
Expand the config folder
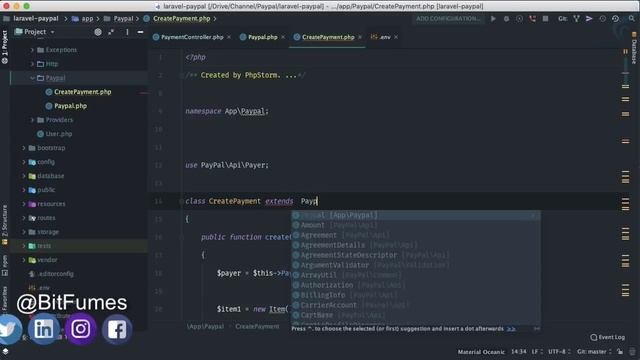[x=24, y=162]
